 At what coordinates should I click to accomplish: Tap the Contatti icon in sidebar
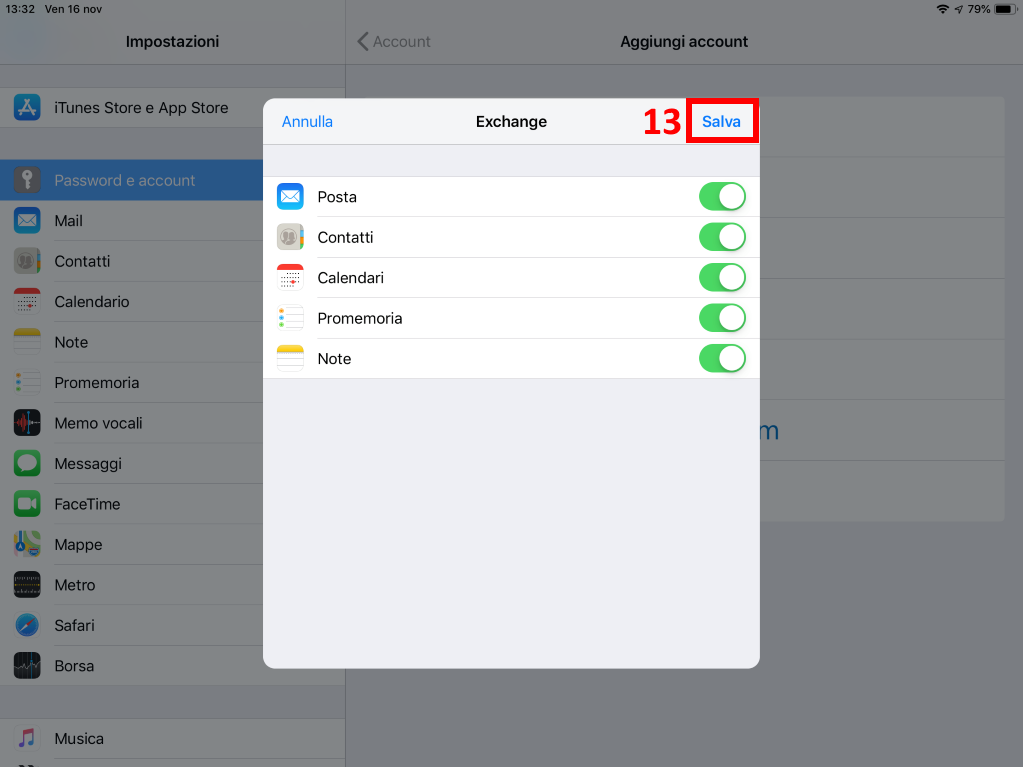click(27, 261)
